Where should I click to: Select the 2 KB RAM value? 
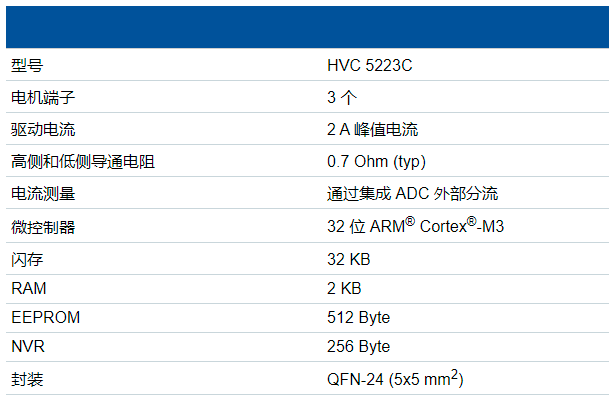tap(344, 288)
